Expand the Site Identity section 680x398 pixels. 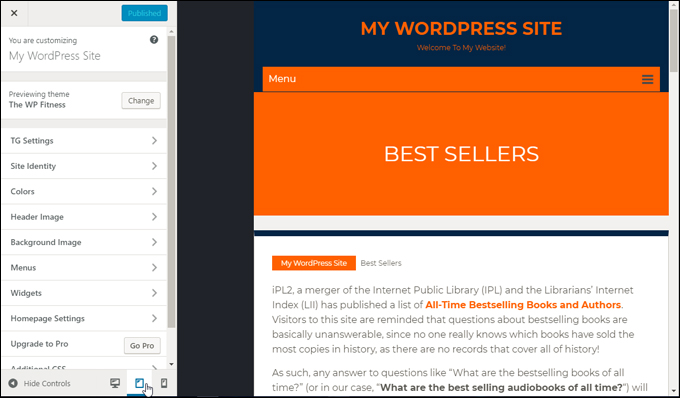pos(84,166)
